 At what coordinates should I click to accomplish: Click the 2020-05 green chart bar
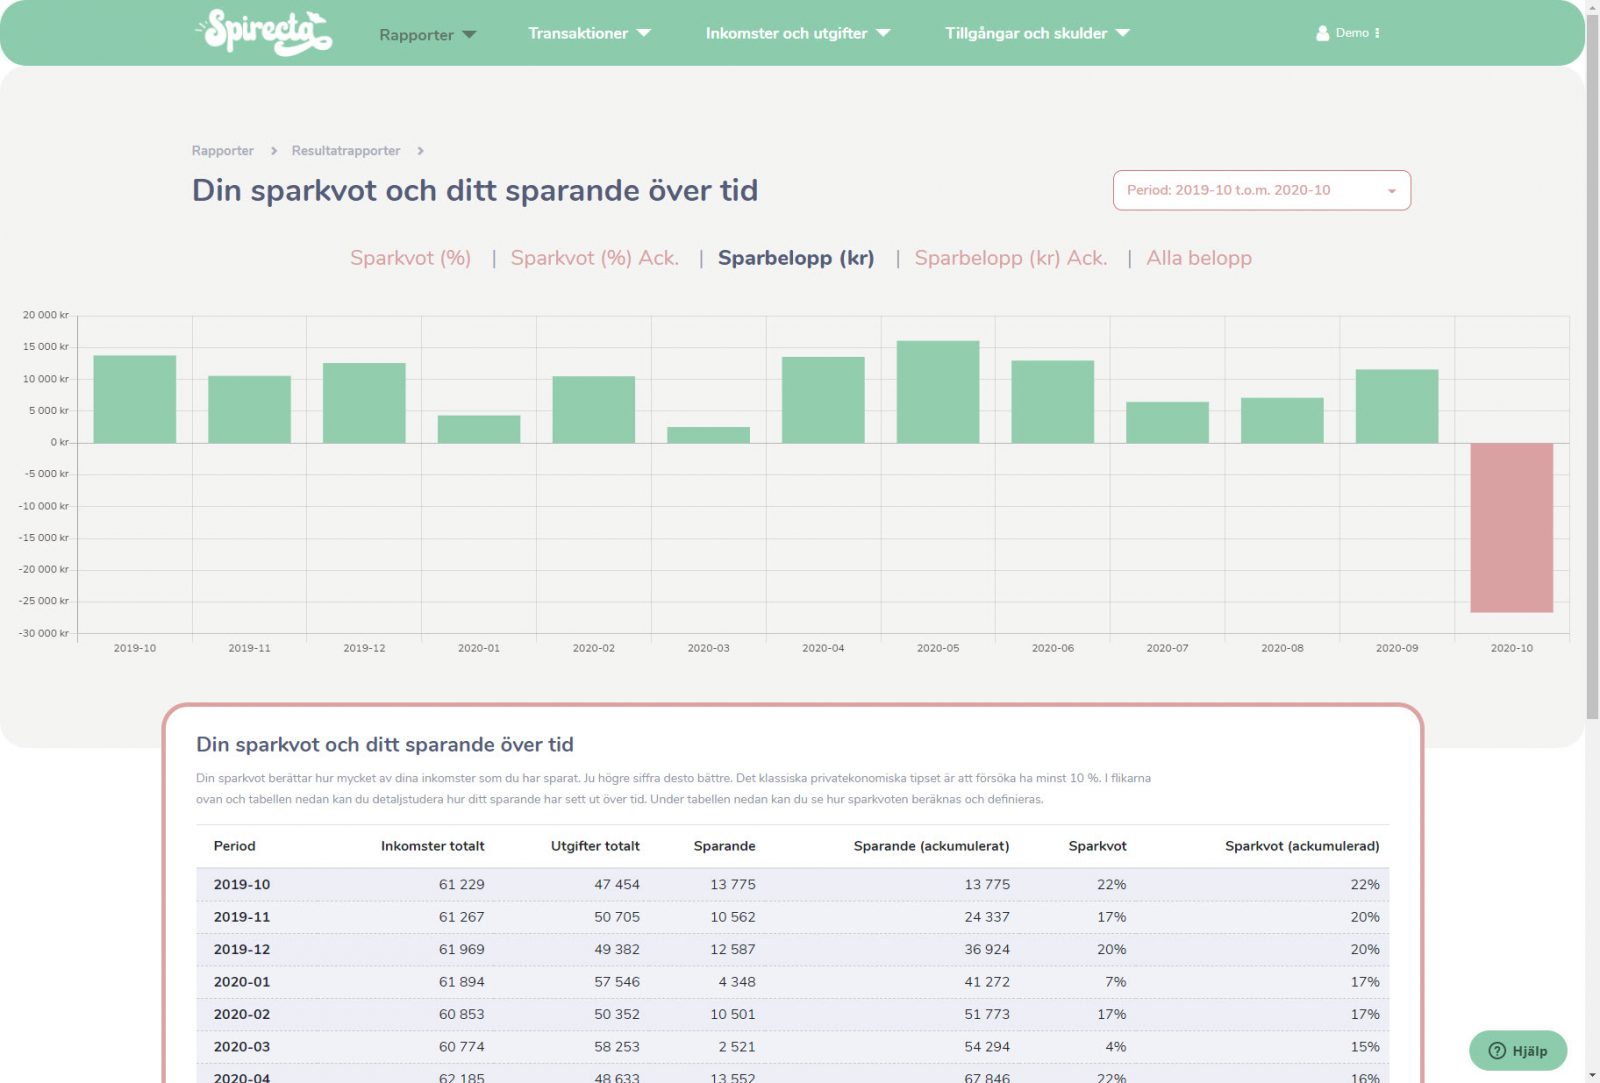pos(937,392)
